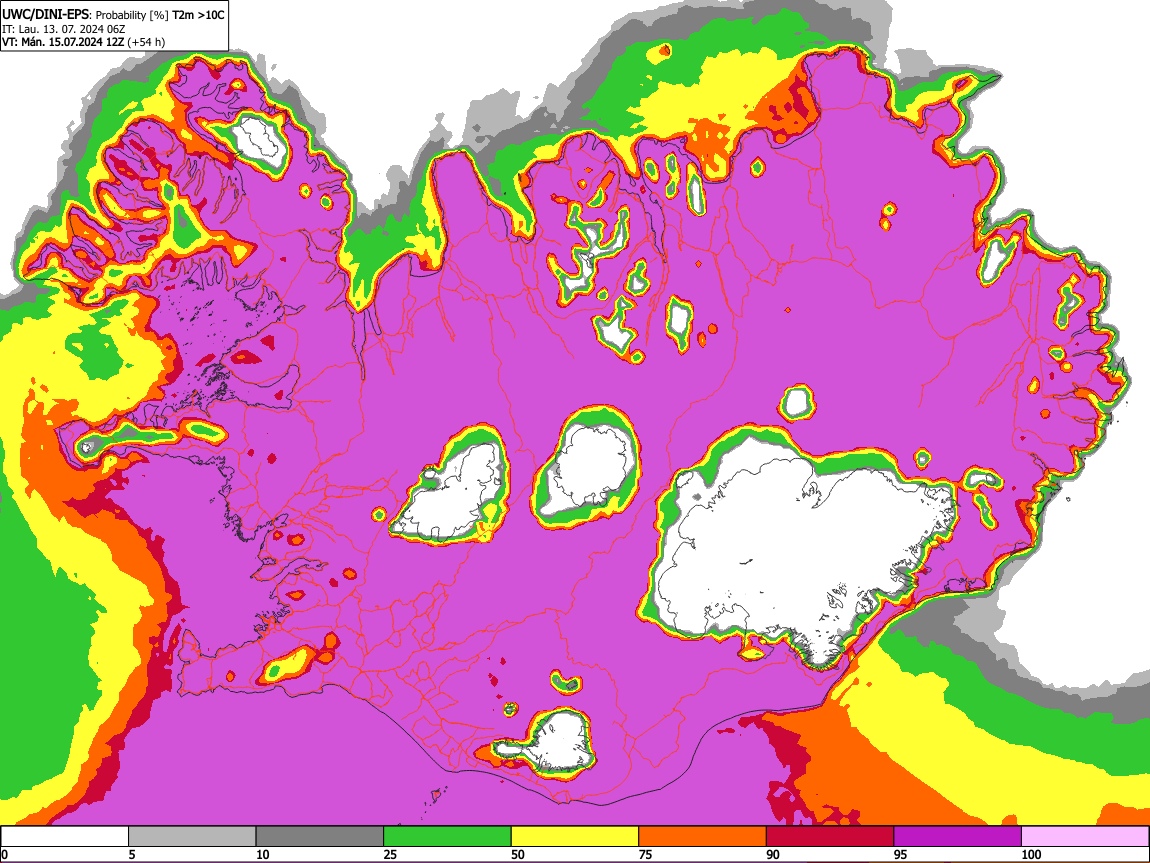
Task: Click the orange 75–90% legend swatch
Action: pyautogui.click(x=703, y=836)
